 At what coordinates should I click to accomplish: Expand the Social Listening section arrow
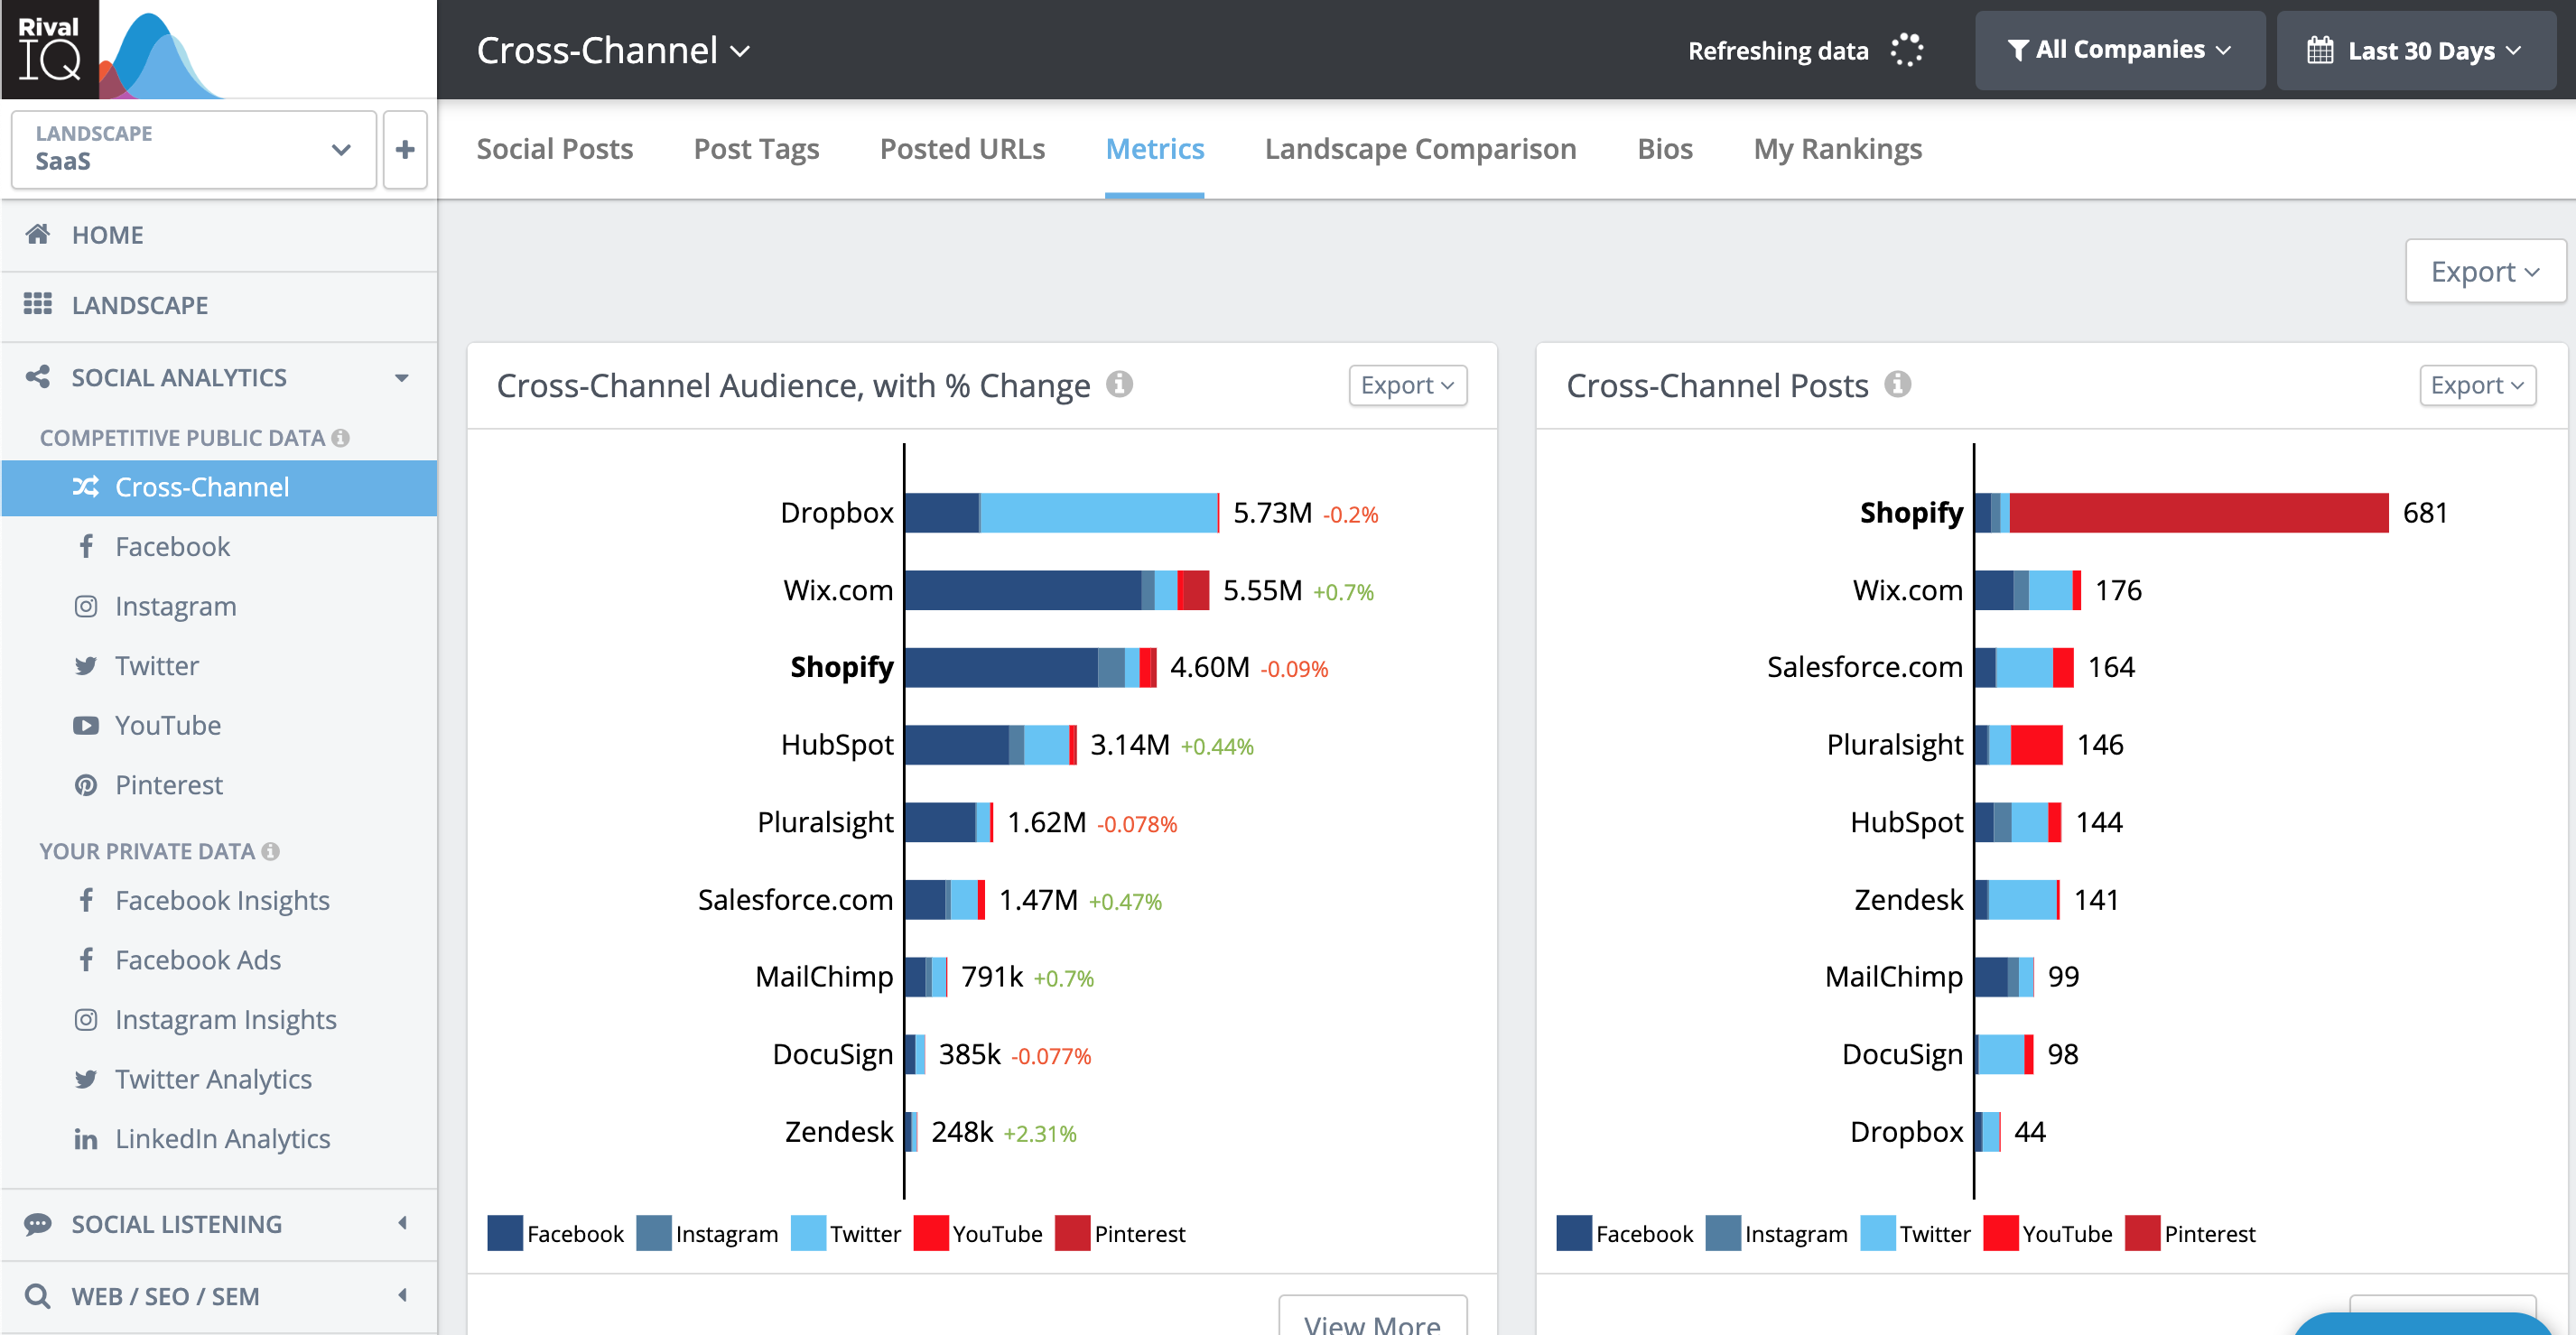pyautogui.click(x=402, y=1224)
